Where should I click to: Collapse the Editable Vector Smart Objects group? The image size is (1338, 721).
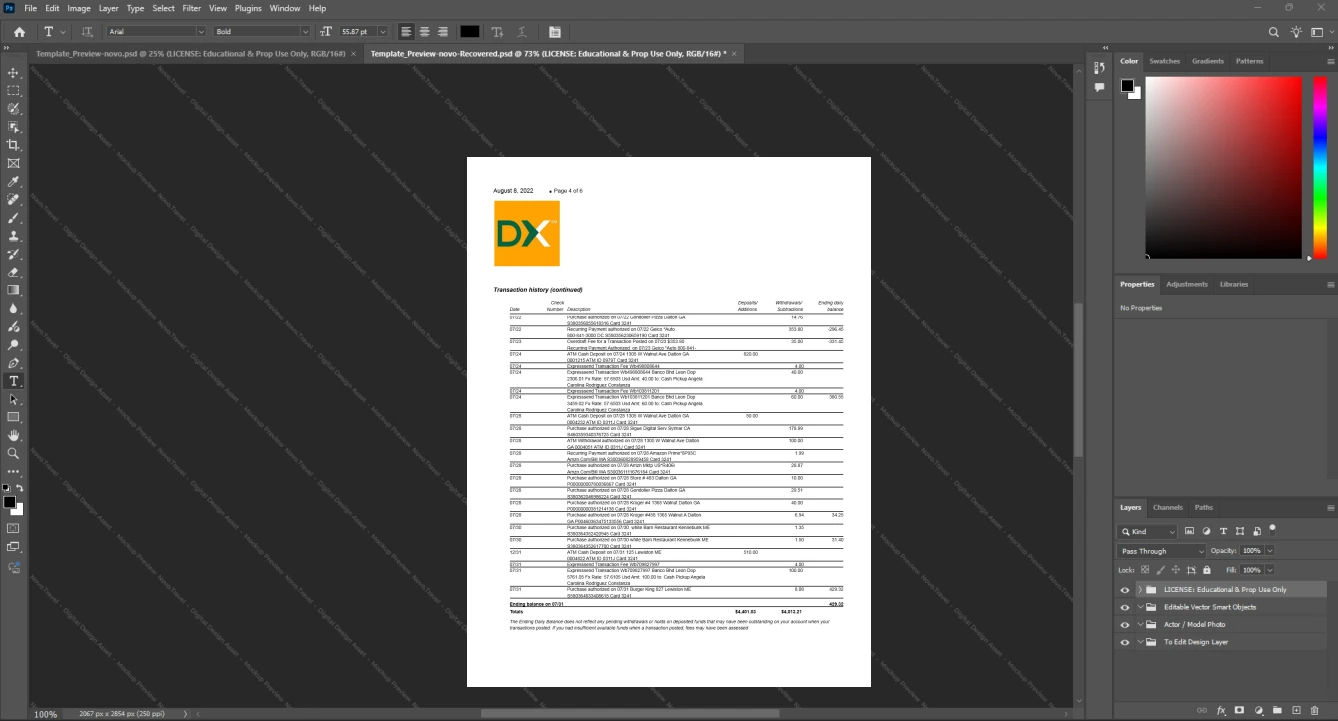[1139, 607]
